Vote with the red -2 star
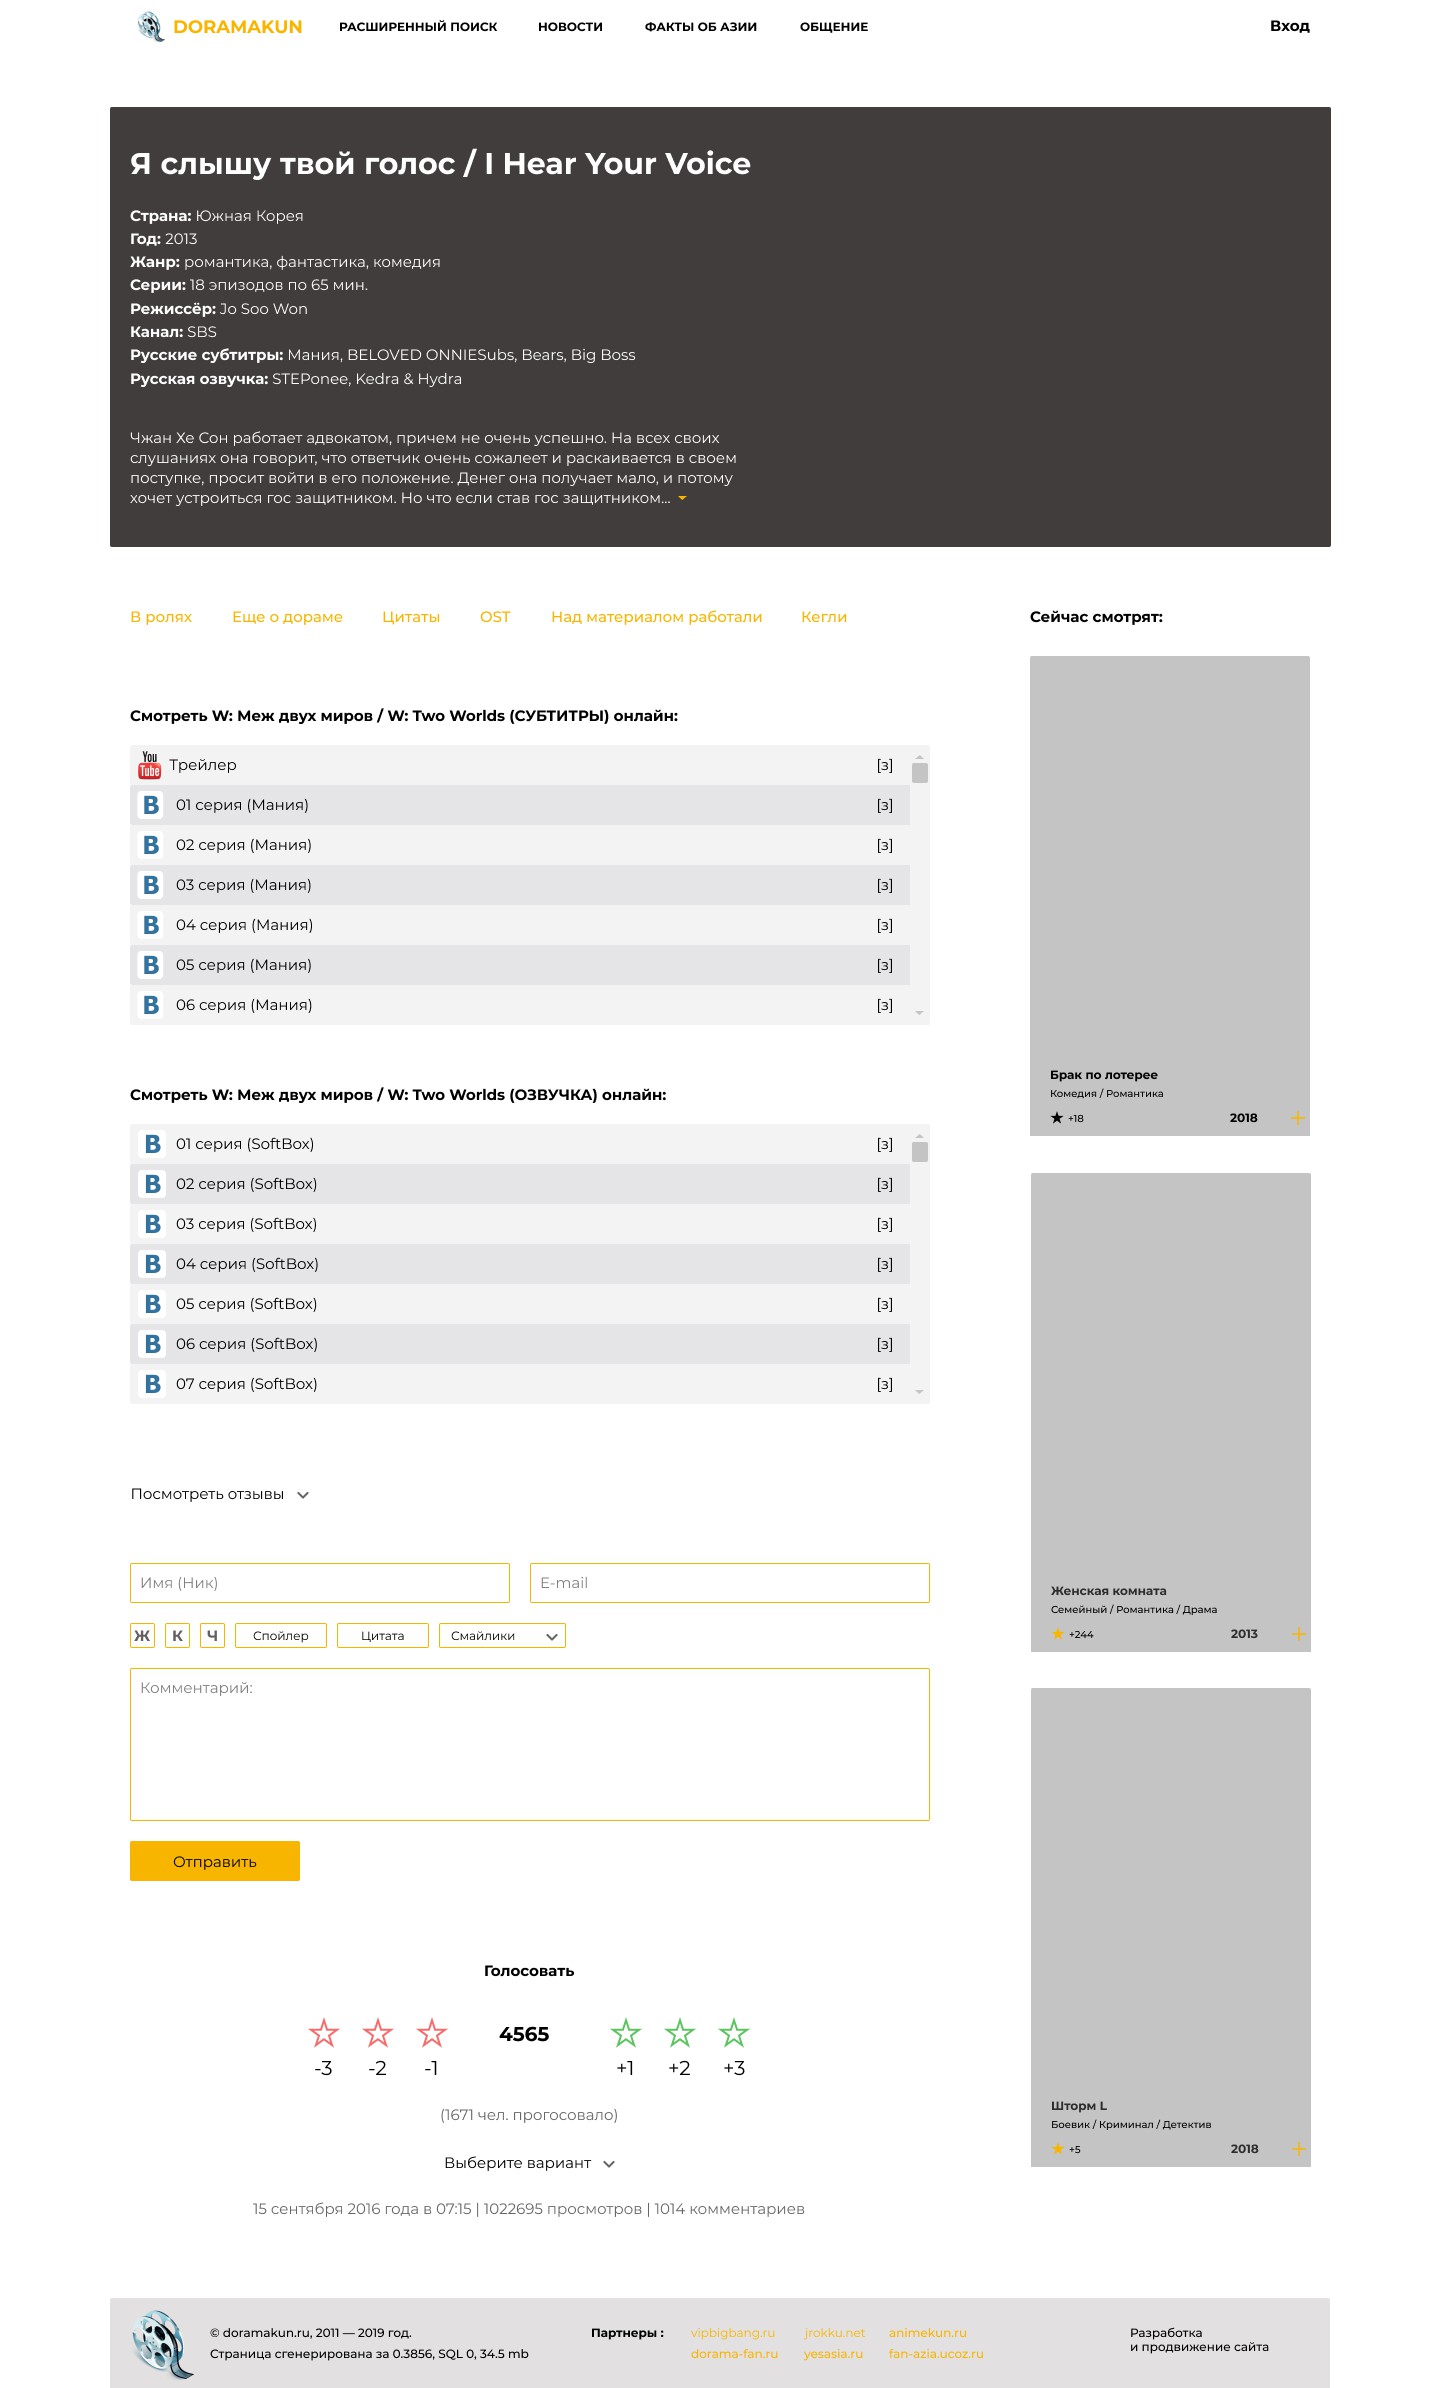The height and width of the screenshot is (2388, 1440). [378, 2032]
